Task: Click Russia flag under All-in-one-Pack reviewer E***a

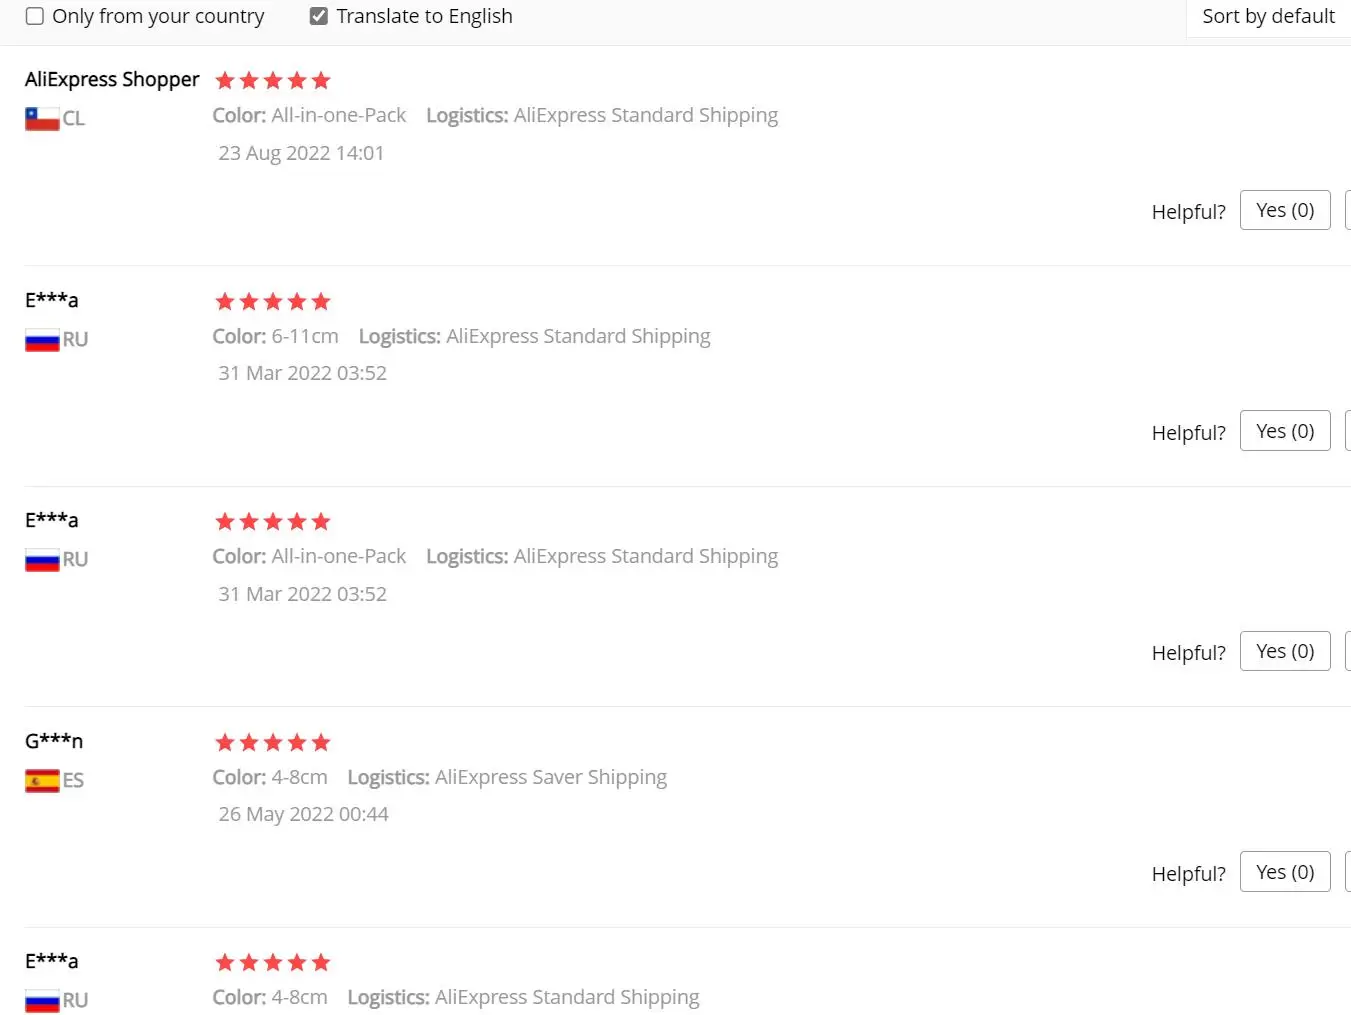Action: tap(42, 560)
